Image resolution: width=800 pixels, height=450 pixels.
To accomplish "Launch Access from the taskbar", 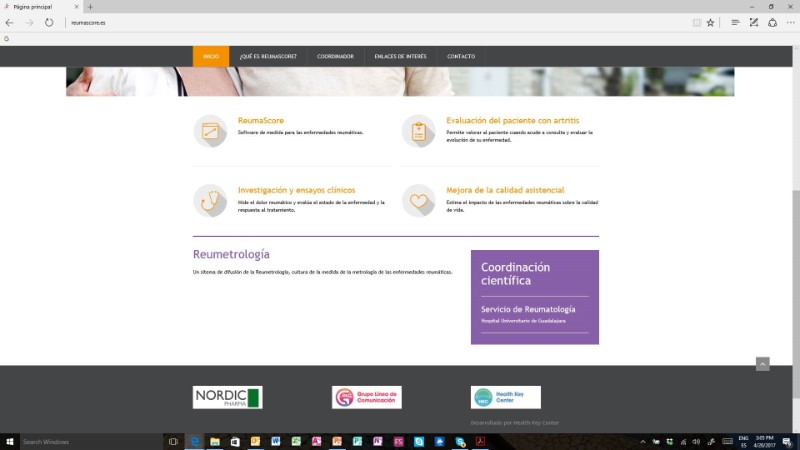I will [x=316, y=442].
